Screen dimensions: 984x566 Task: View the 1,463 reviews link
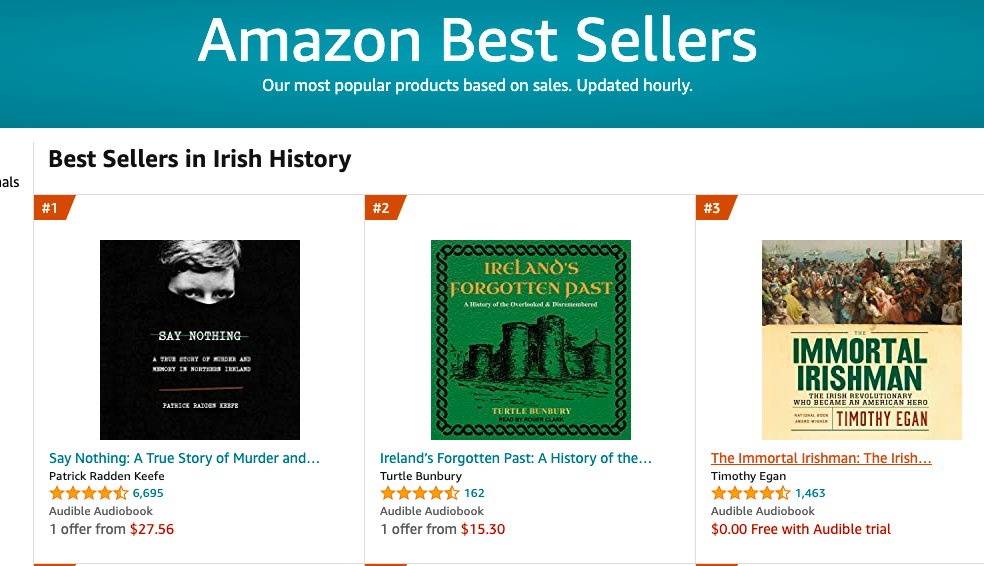tap(810, 493)
